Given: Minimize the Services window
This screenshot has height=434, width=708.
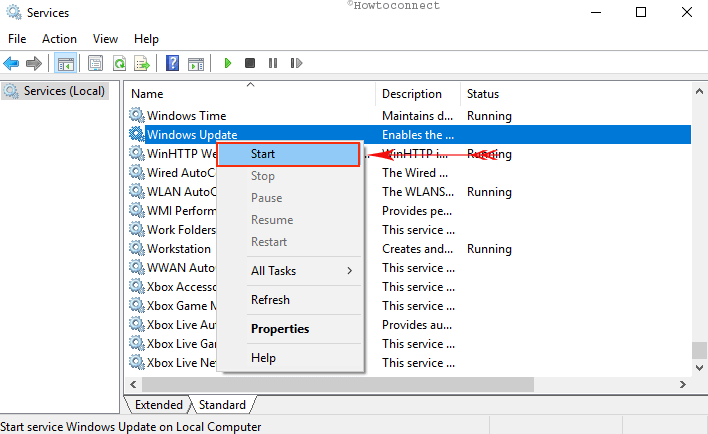Looking at the screenshot, I should coord(596,12).
